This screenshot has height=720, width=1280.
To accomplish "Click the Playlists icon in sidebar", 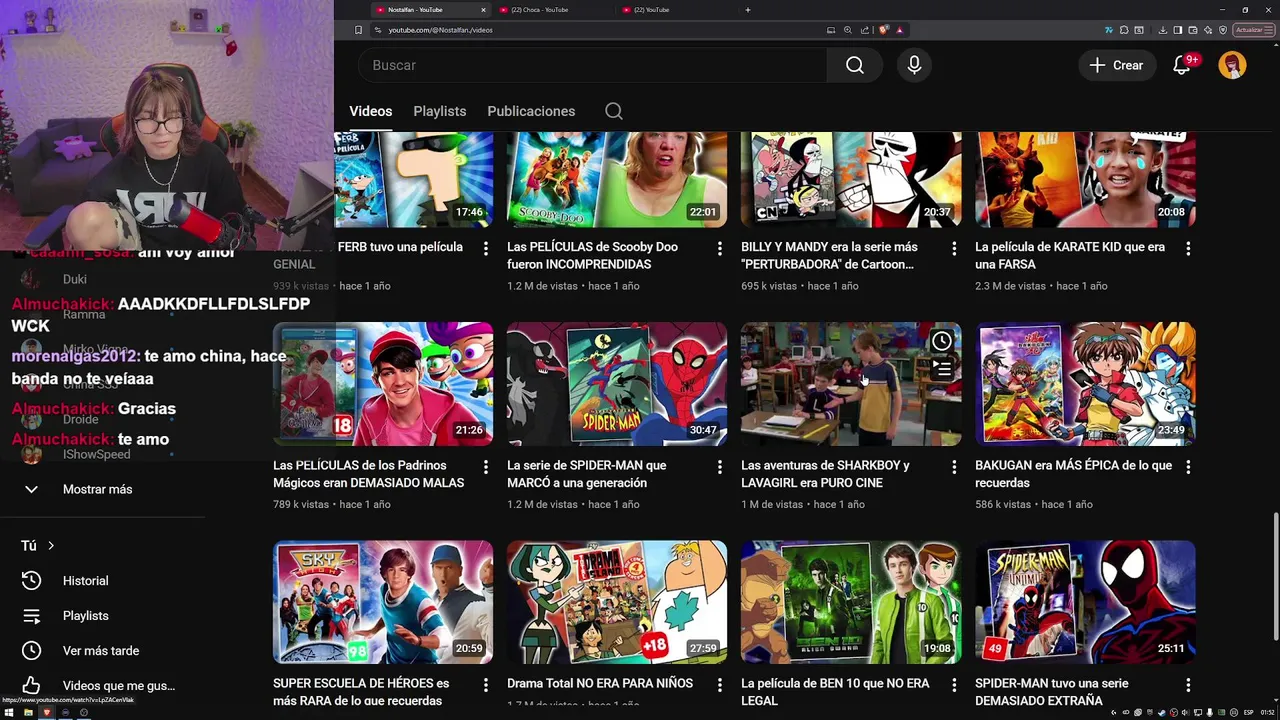I will (31, 616).
